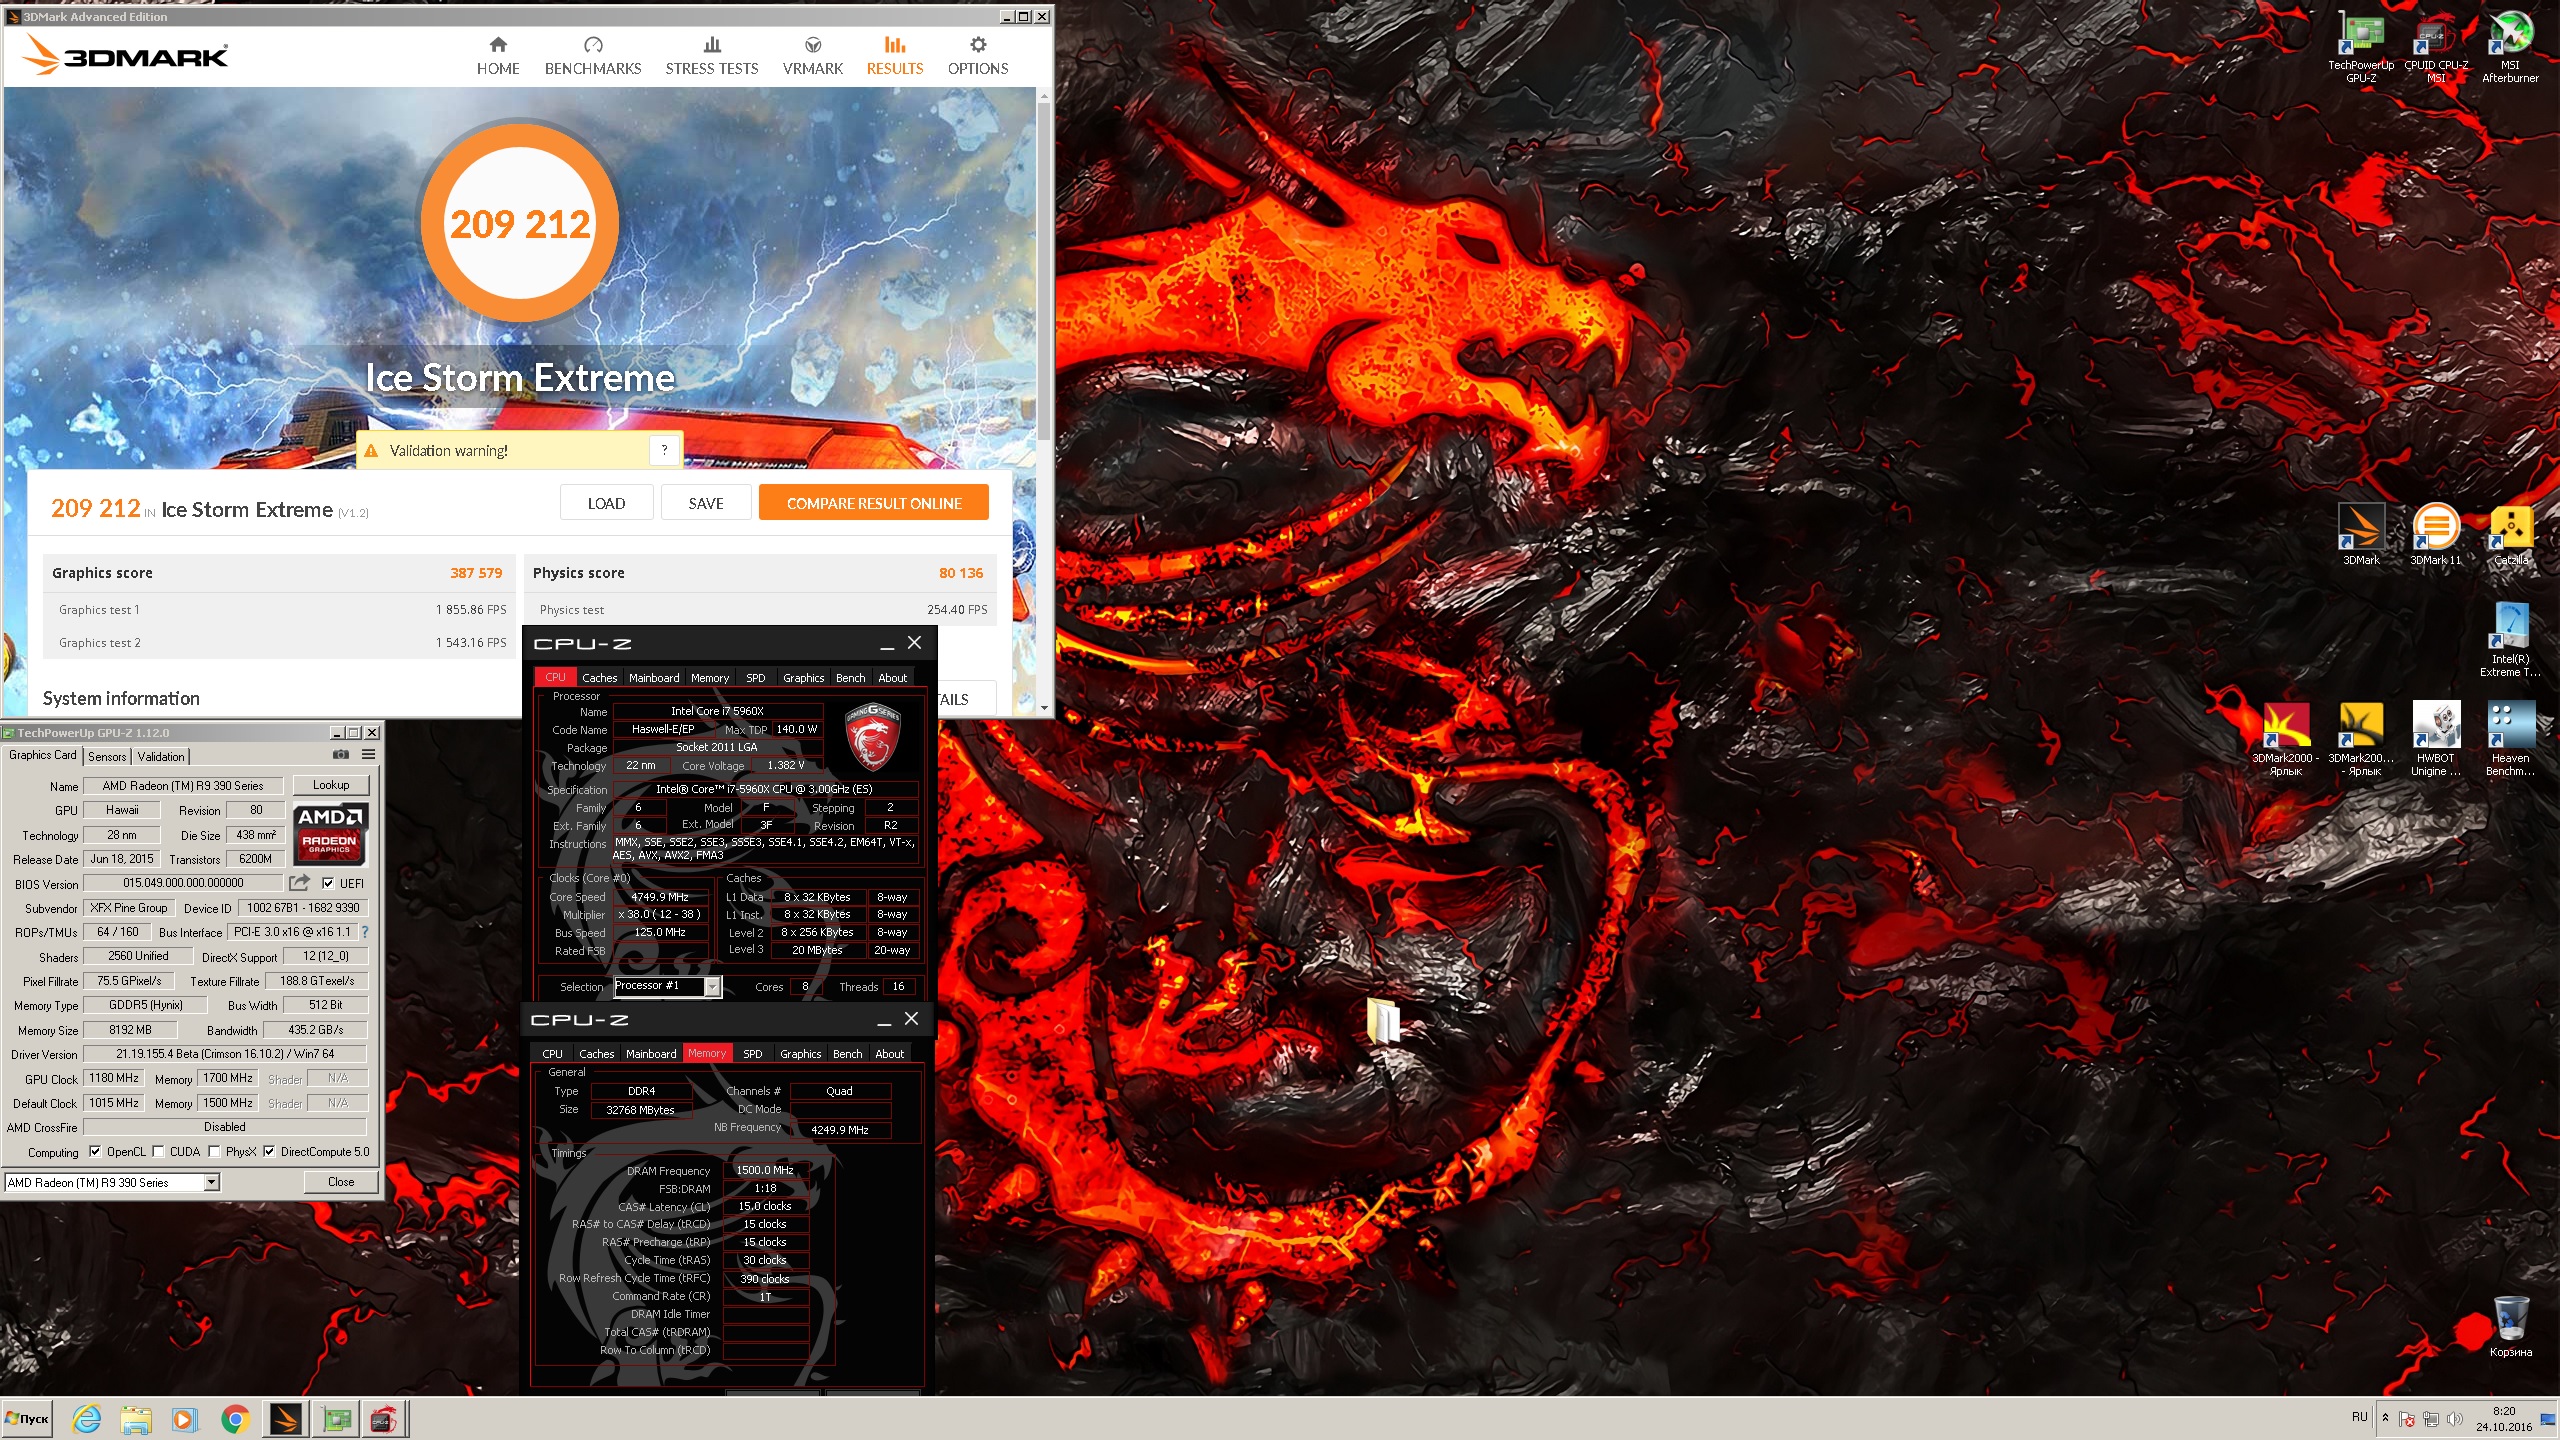Toggle UEFI checkbox in GPU-Z

pyautogui.click(x=327, y=883)
